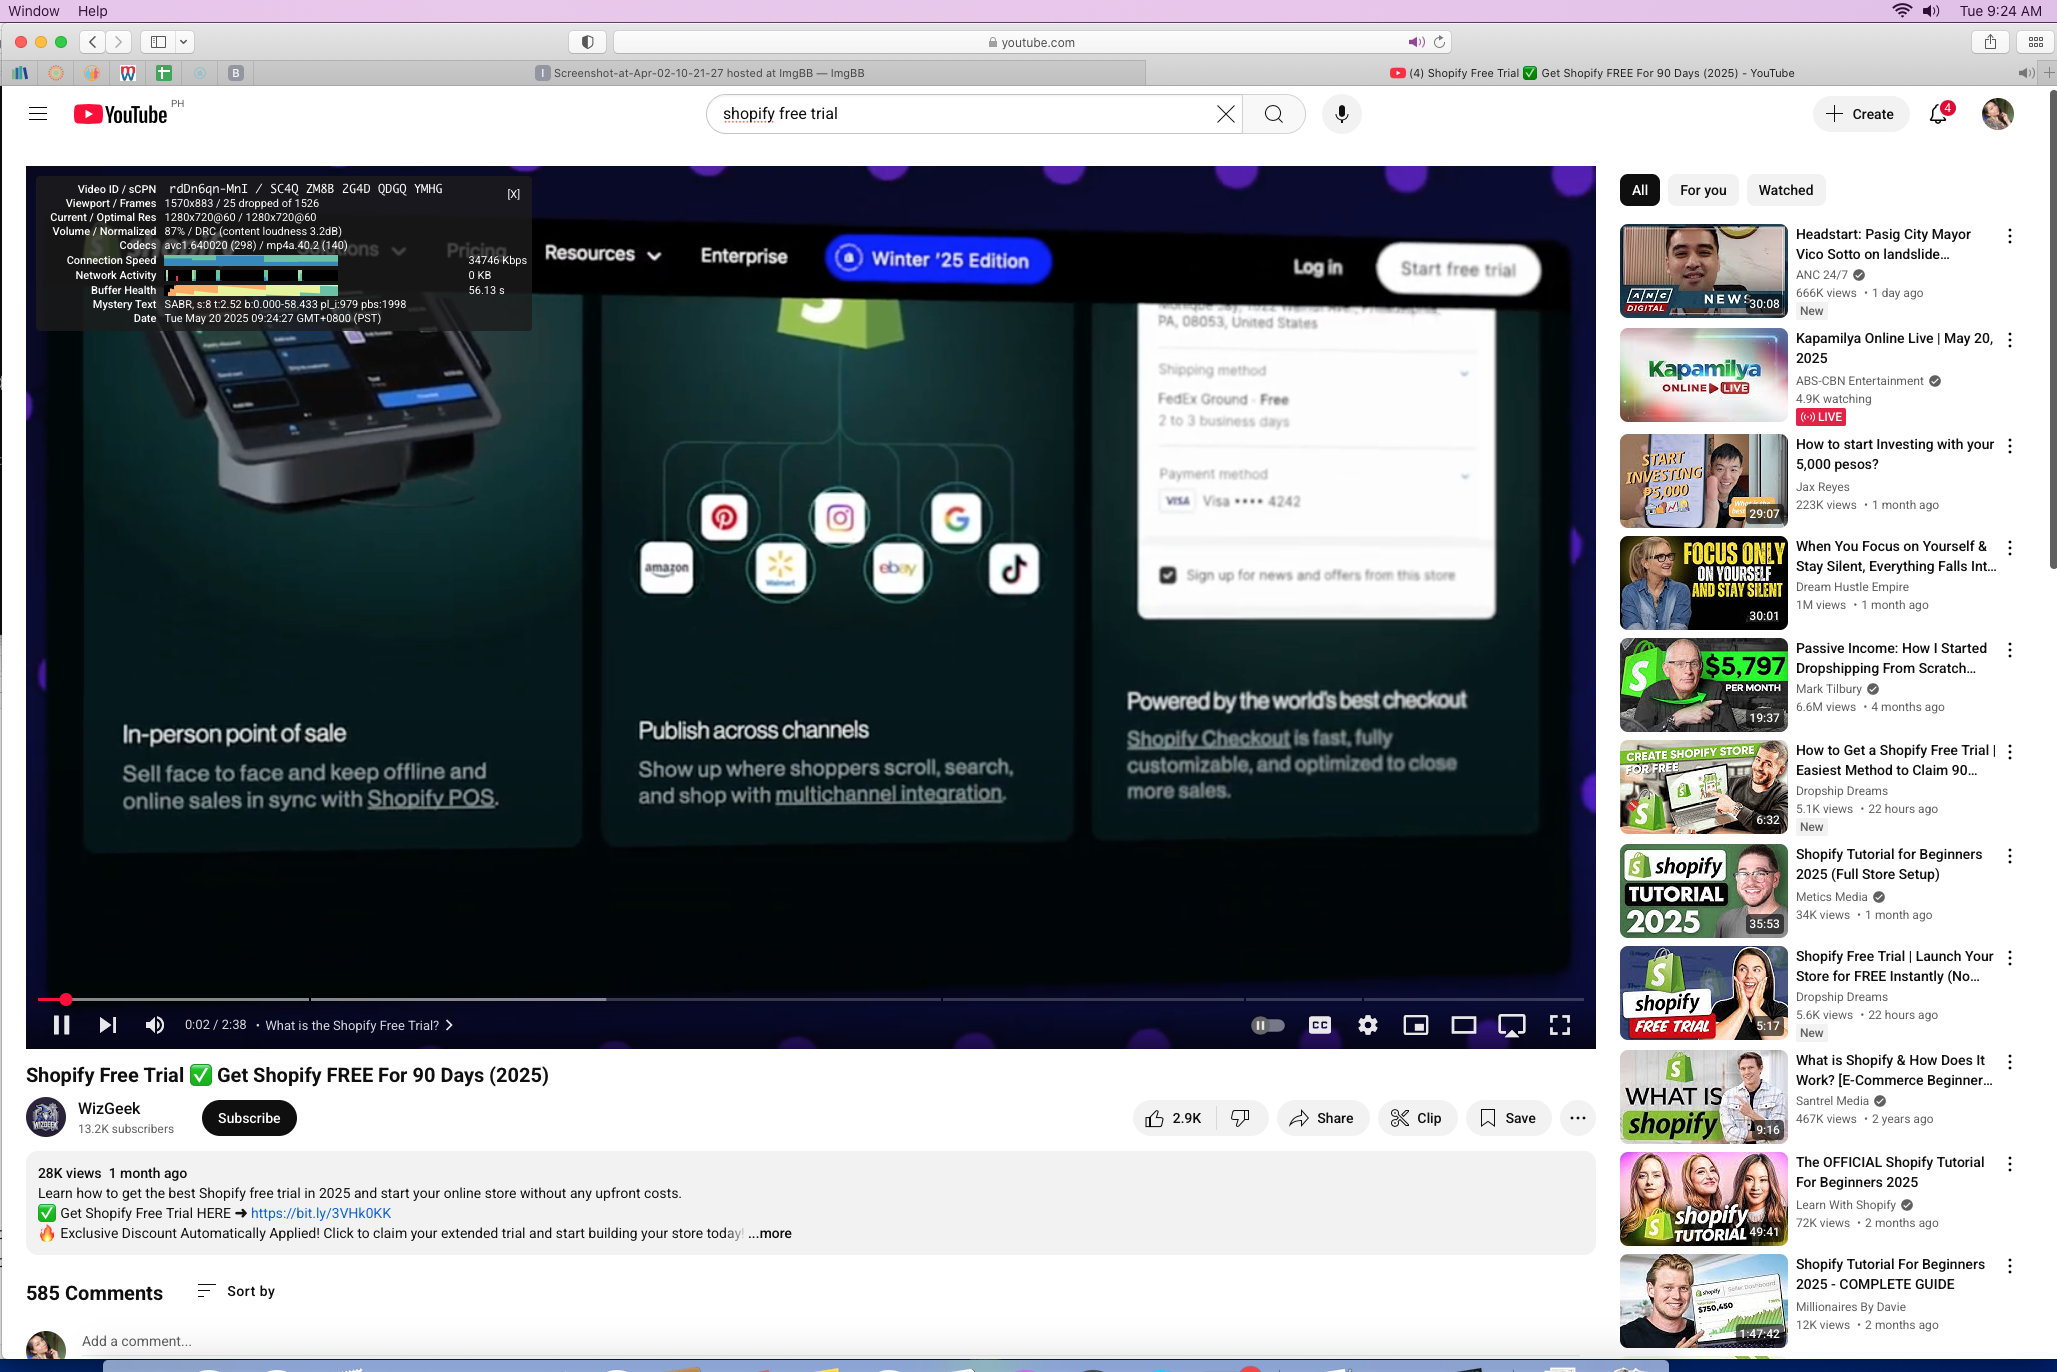The width and height of the screenshot is (2057, 1372).
Task: Start voice search with the microphone
Action: click(1342, 114)
